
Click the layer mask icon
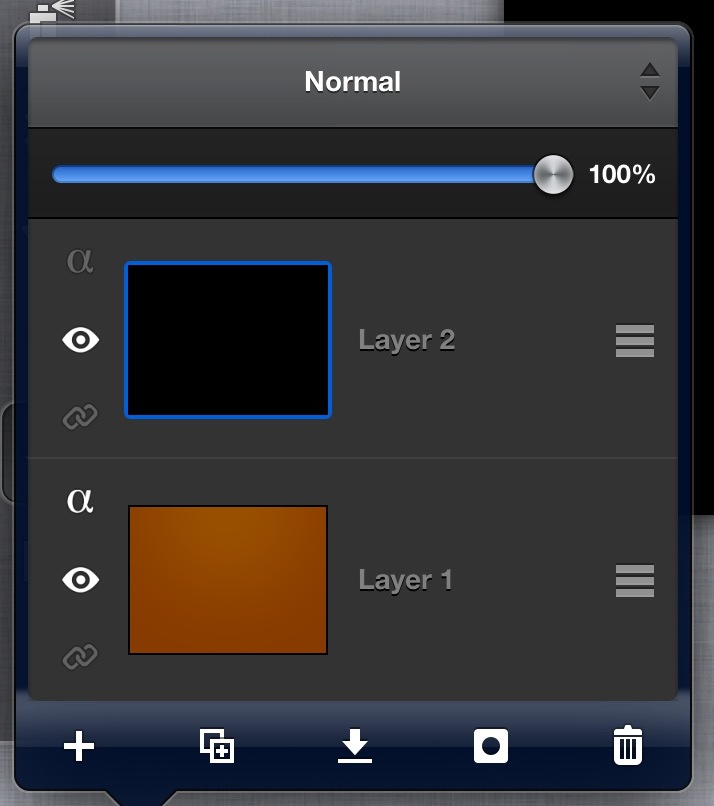tap(491, 746)
